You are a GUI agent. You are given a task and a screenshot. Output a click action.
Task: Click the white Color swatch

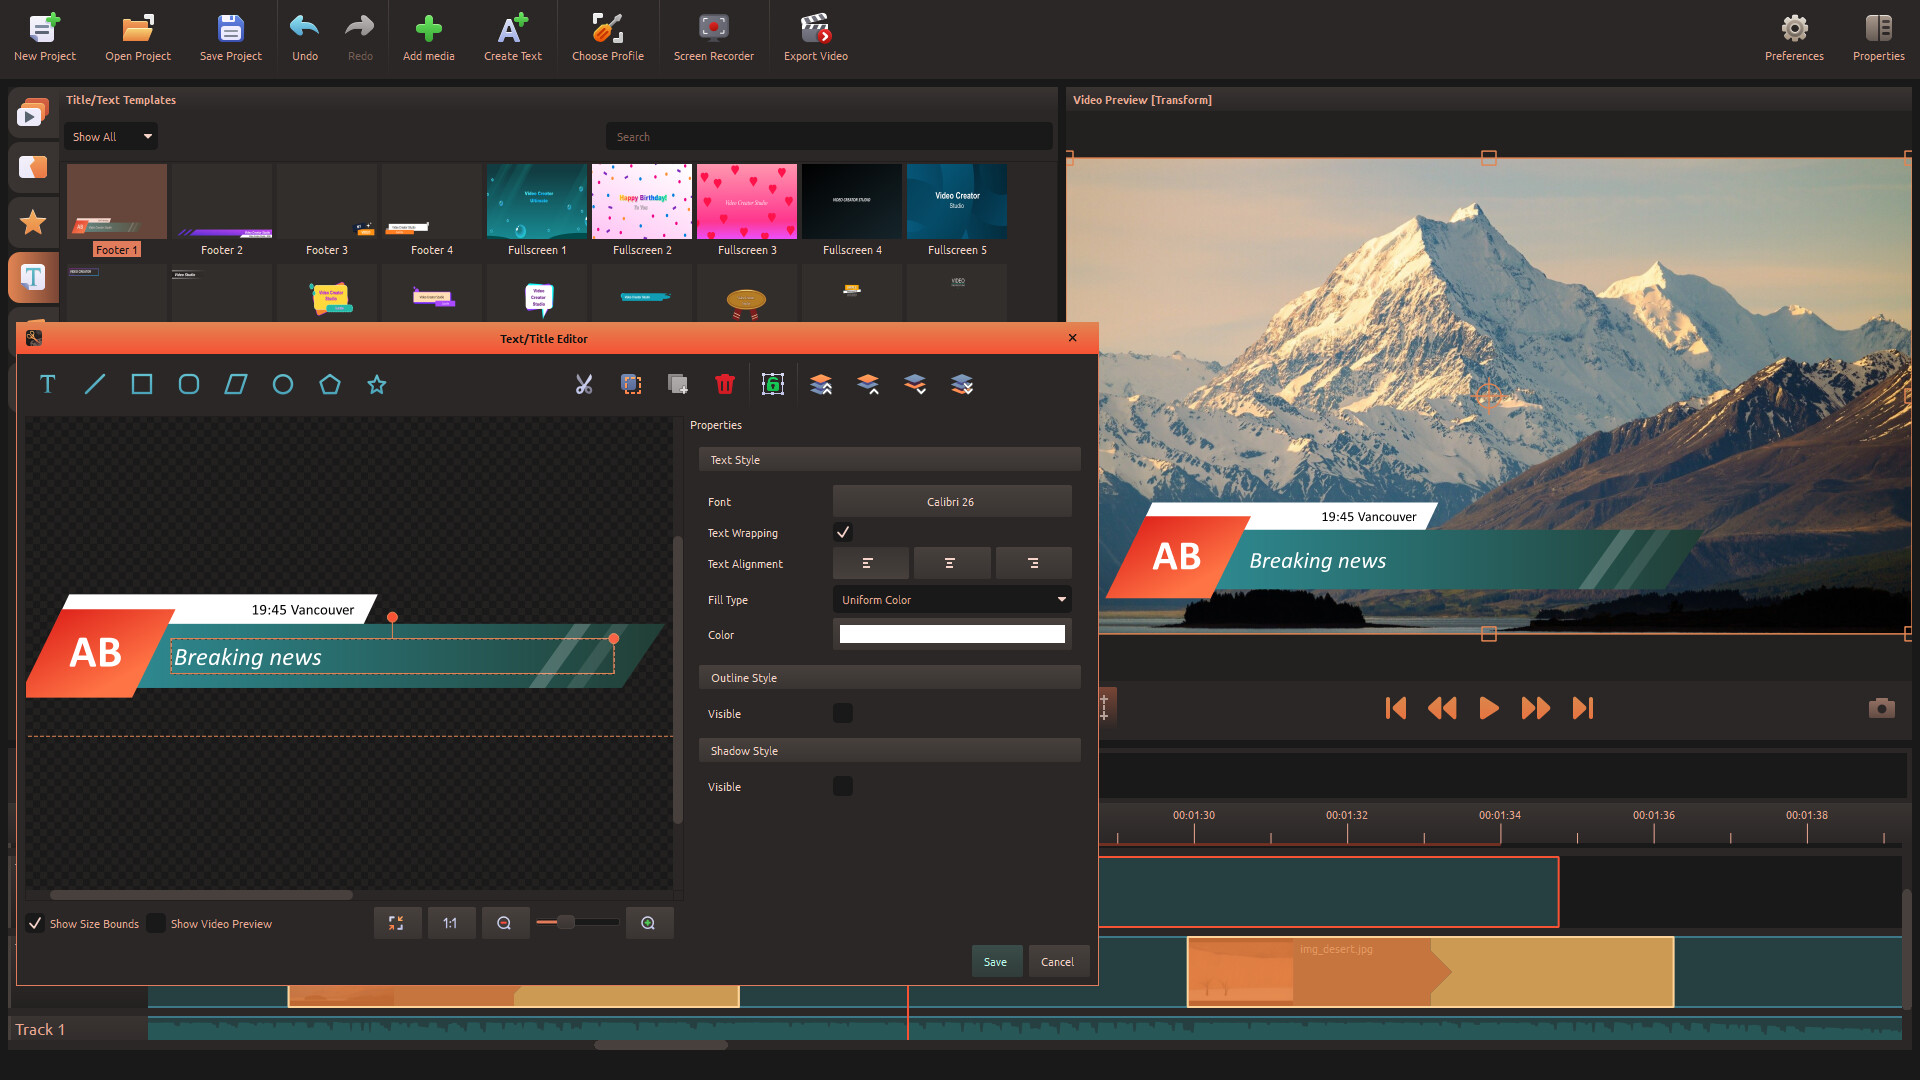[951, 634]
